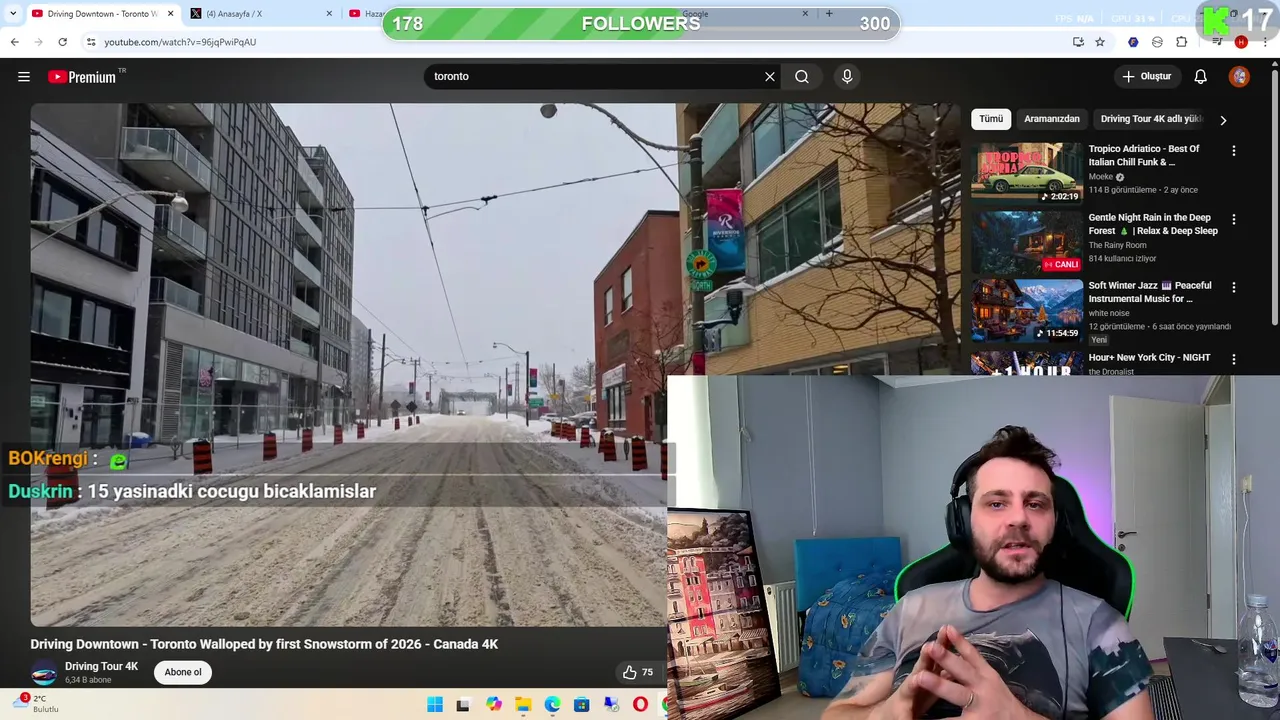The image size is (1280, 720).
Task: Switch to '(4) Anasayfa / X' tab
Action: tap(260, 14)
